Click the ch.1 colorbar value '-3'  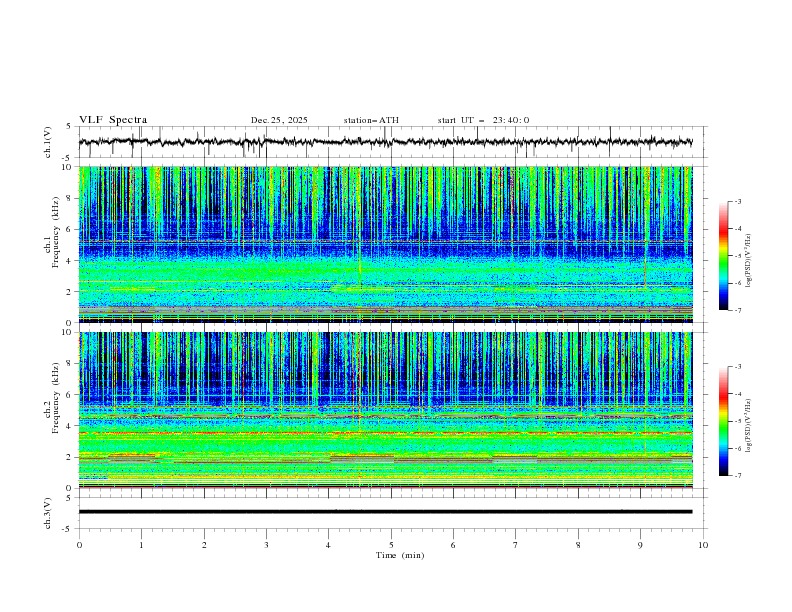[x=737, y=201]
